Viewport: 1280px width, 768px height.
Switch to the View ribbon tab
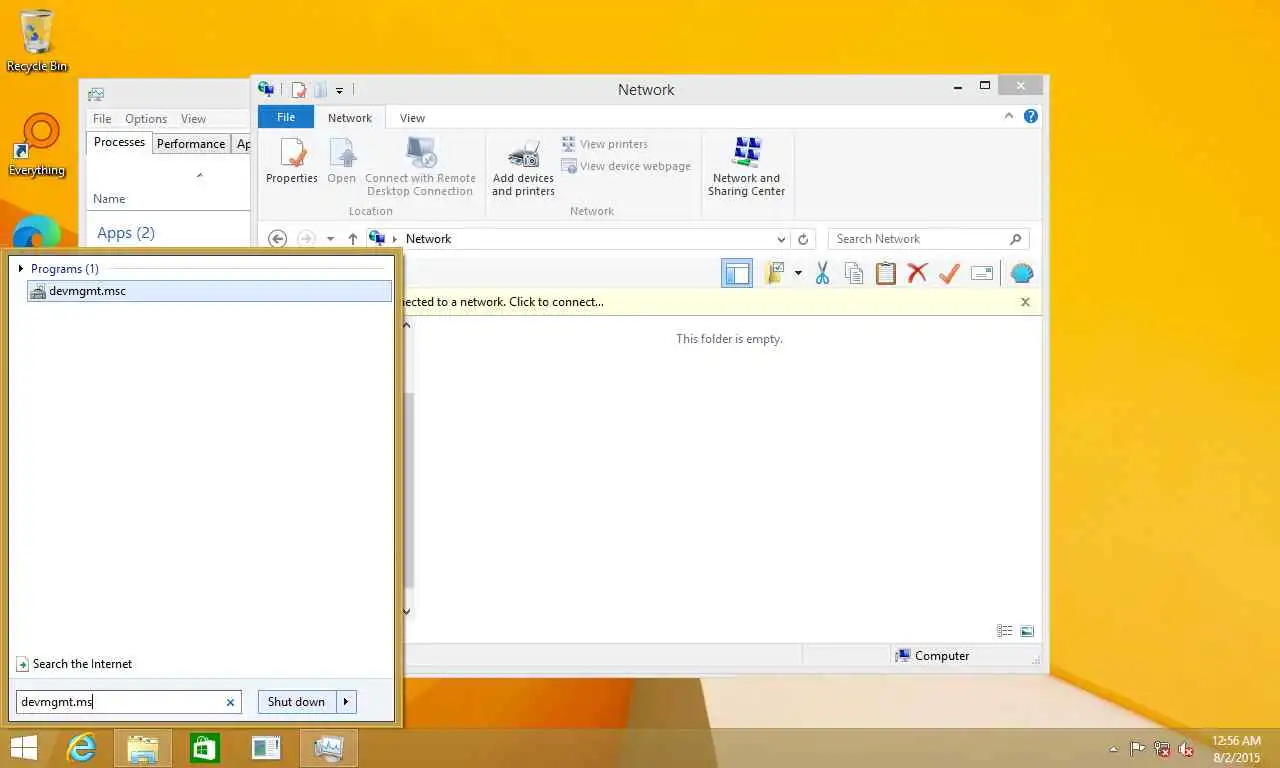[x=412, y=117]
